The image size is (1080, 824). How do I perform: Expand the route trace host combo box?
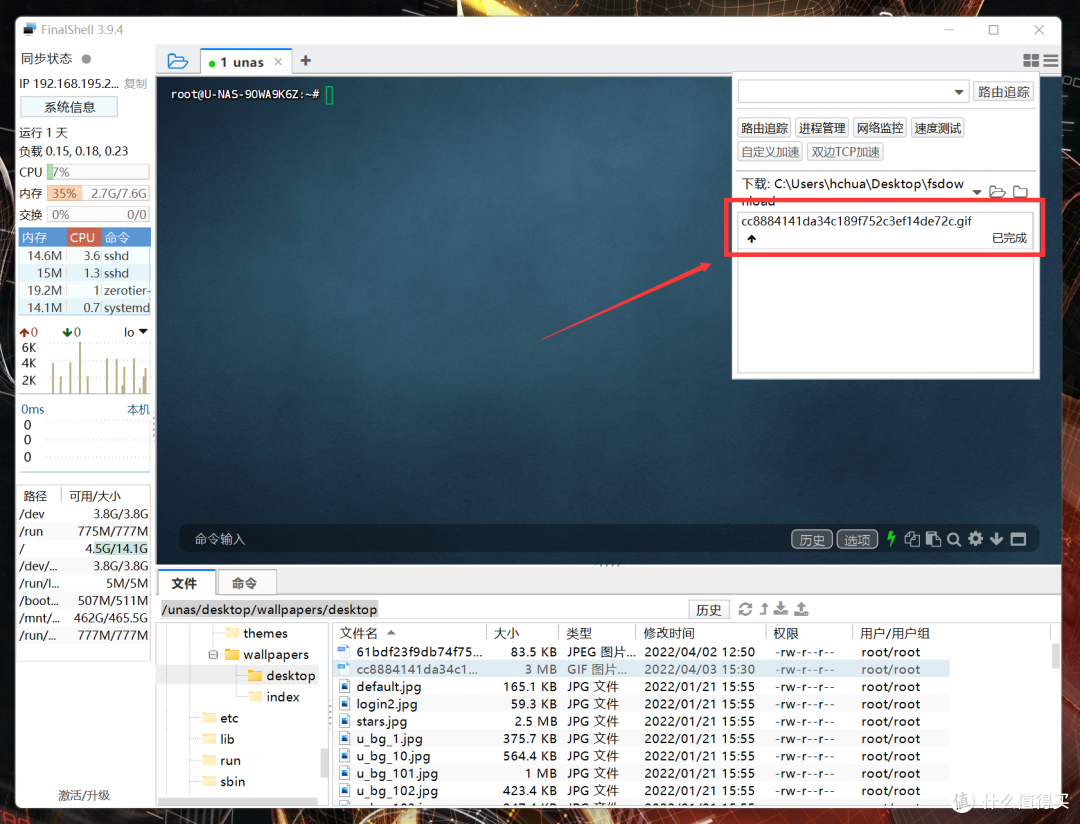click(959, 92)
